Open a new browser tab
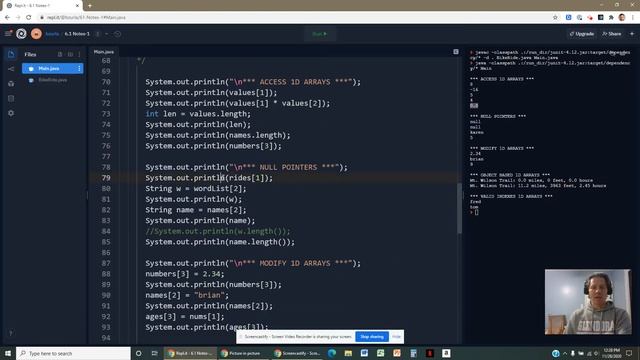The image size is (640, 360). (90, 6)
